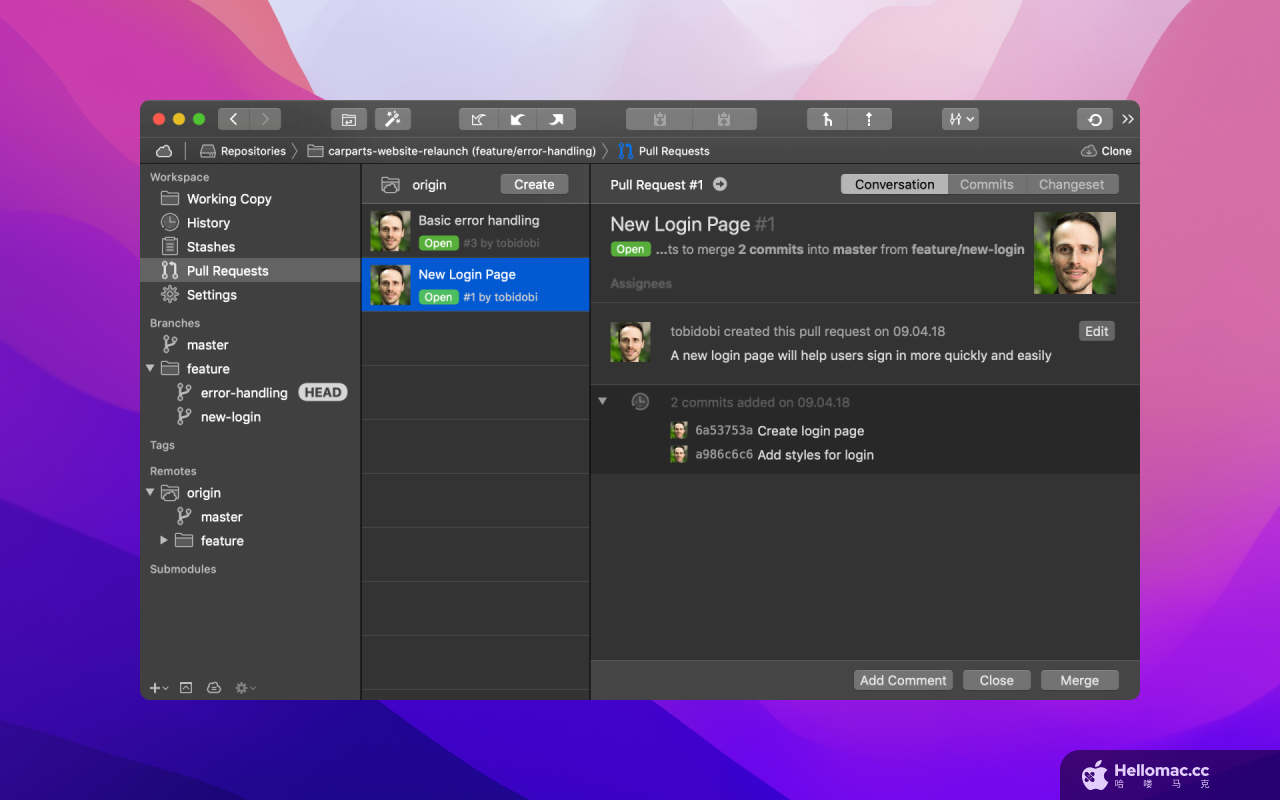Screen dimensions: 1280x800
Task: Click the cloud icon at sidebar bottom
Action: tap(214, 688)
